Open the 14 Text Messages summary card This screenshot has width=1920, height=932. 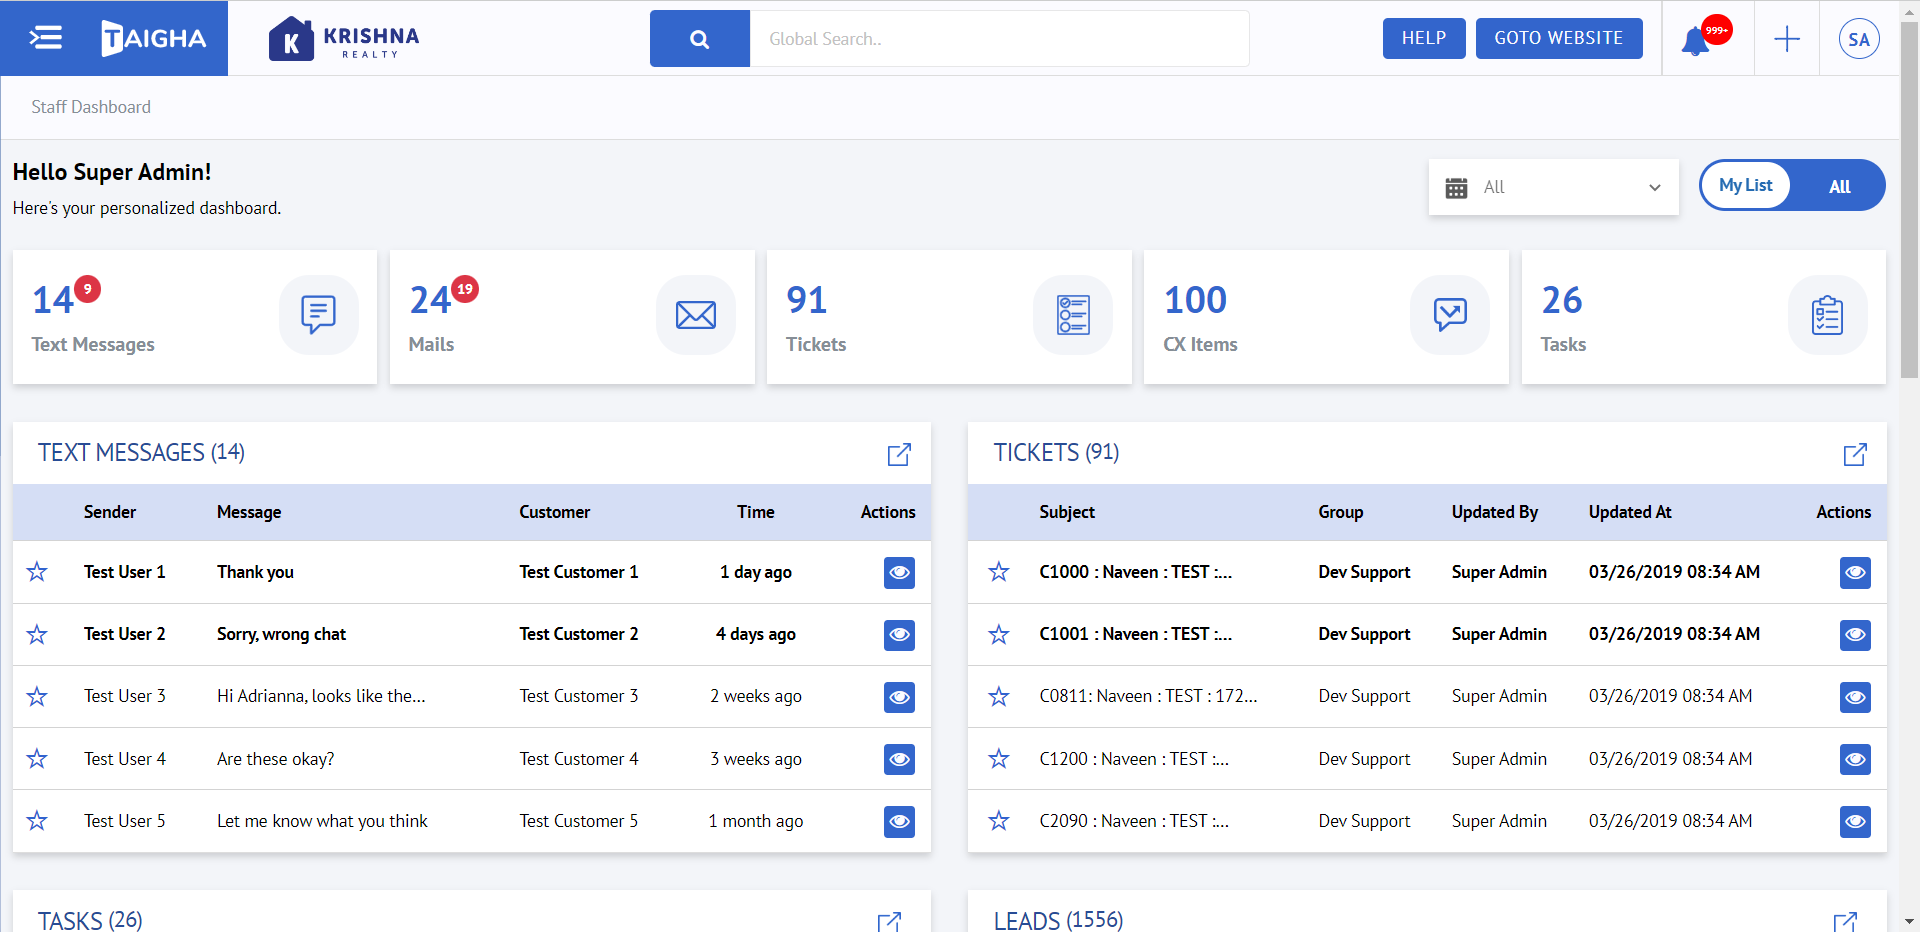(195, 317)
